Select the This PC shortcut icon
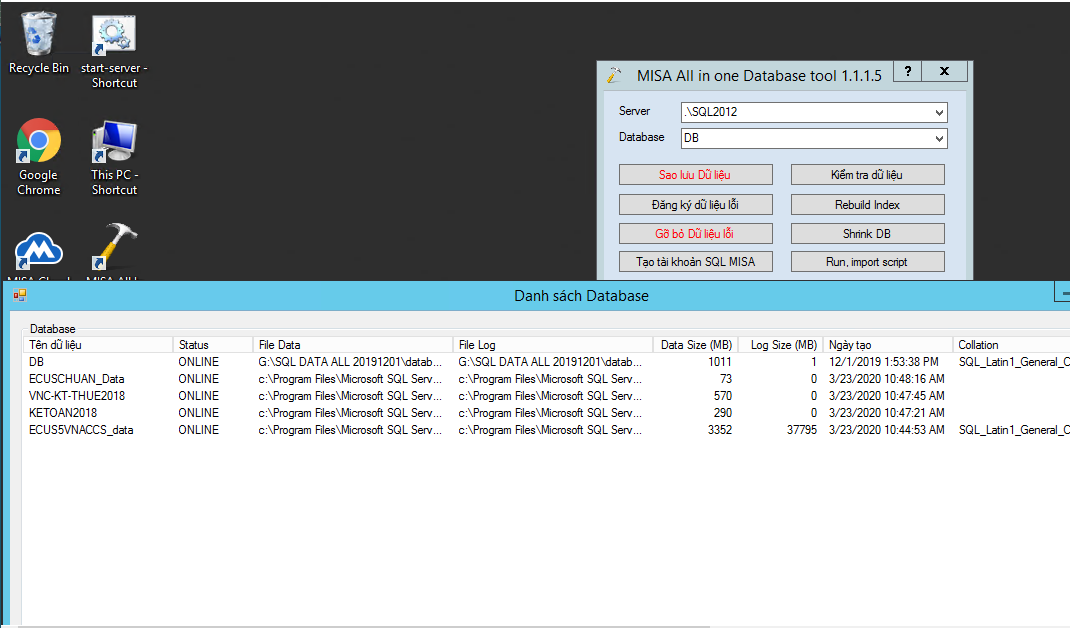The width and height of the screenshot is (1070, 628). (x=114, y=141)
